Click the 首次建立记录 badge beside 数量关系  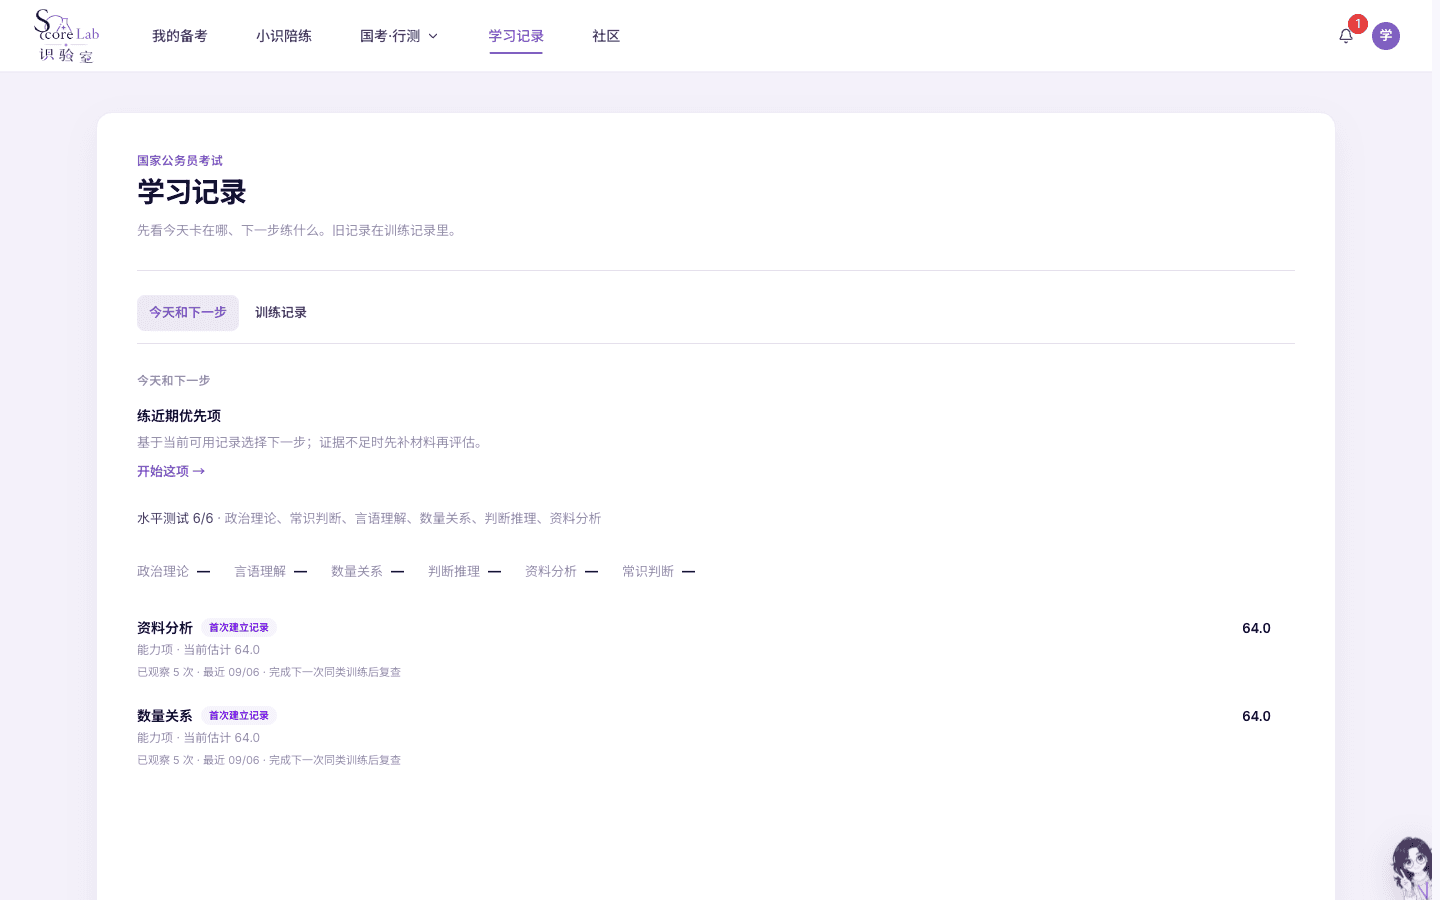(239, 716)
